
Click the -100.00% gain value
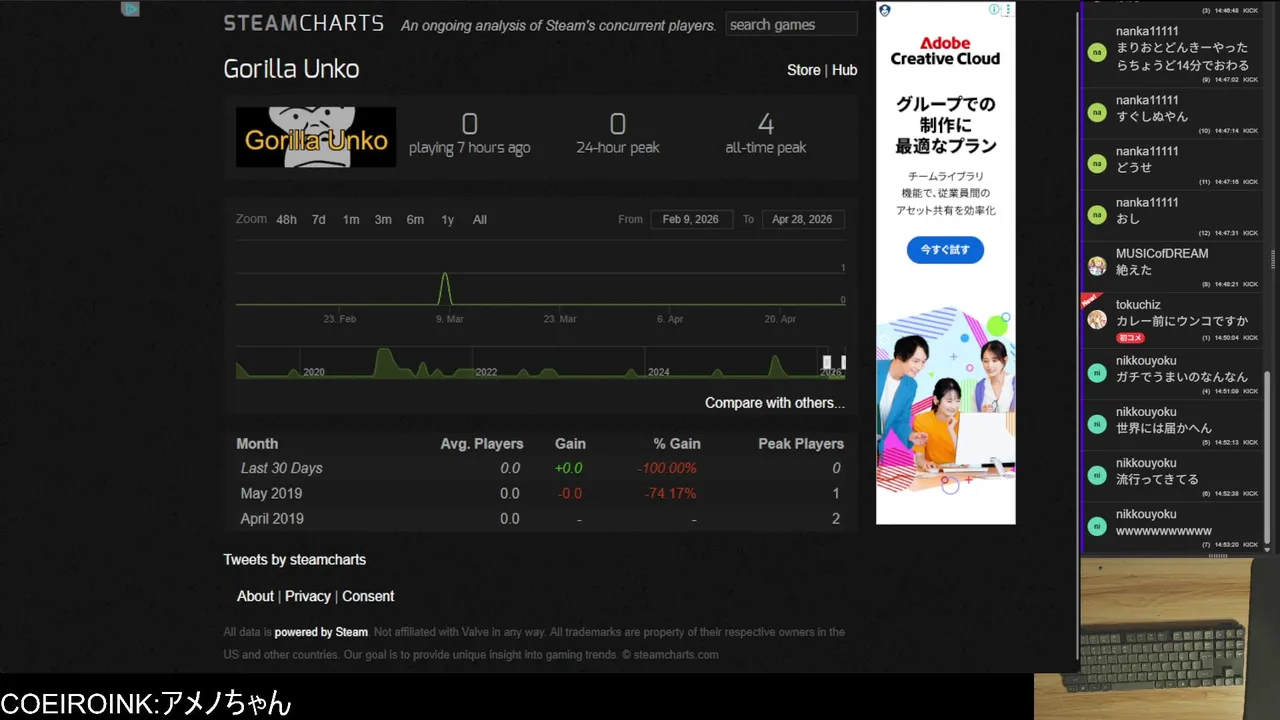point(667,468)
